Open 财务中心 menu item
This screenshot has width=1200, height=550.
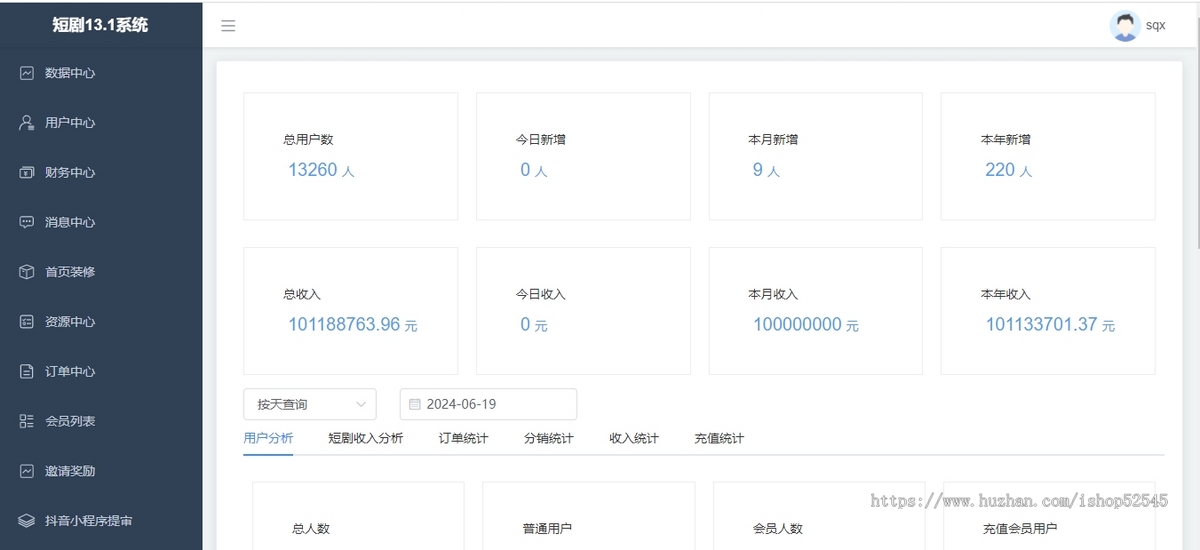click(101, 173)
